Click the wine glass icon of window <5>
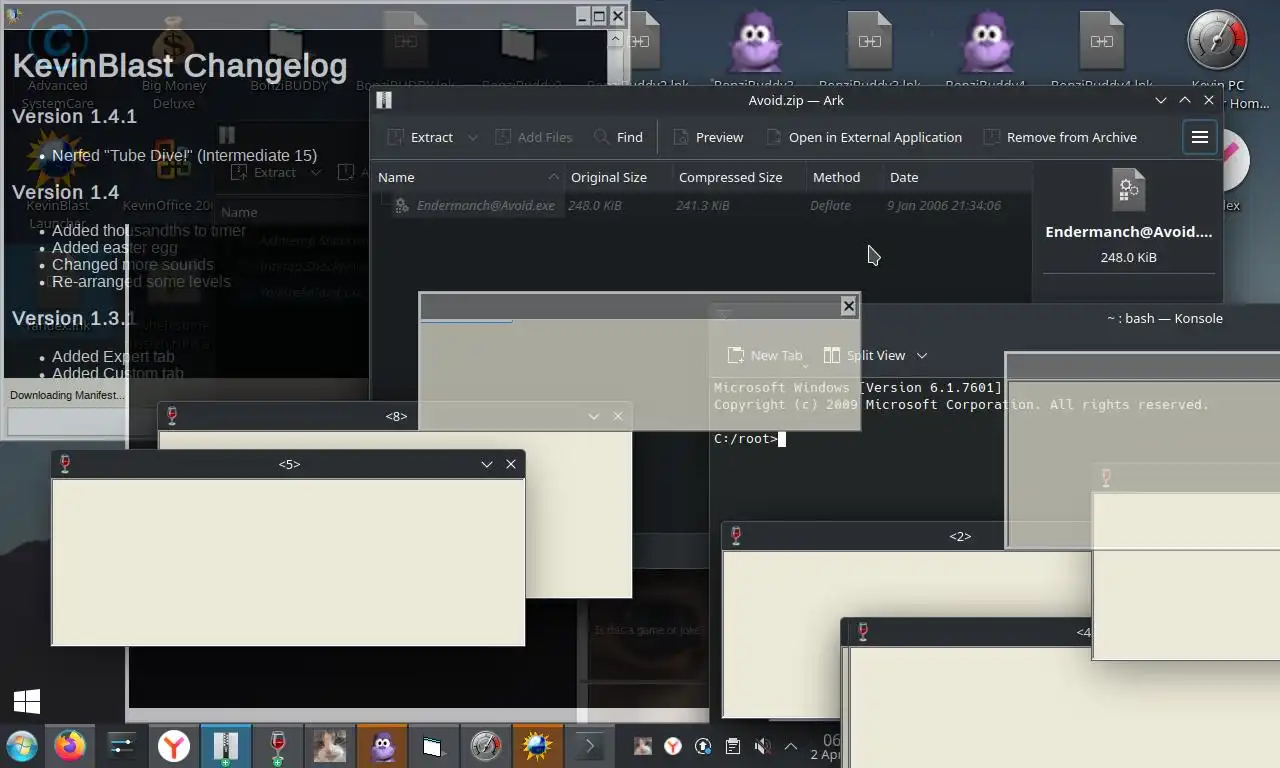The image size is (1280, 768). [x=66, y=464]
